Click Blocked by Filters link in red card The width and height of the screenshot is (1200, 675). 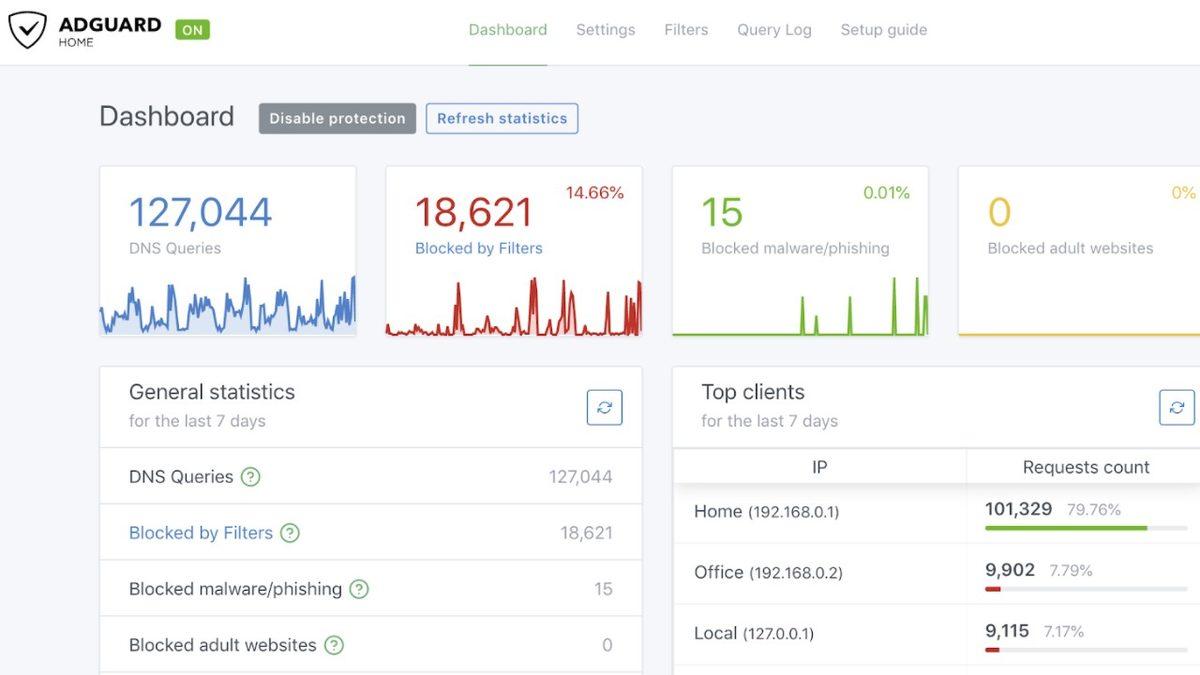478,248
